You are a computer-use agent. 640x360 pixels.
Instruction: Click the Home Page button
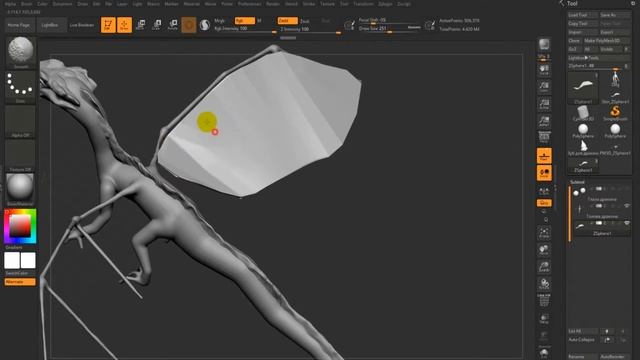pos(19,25)
